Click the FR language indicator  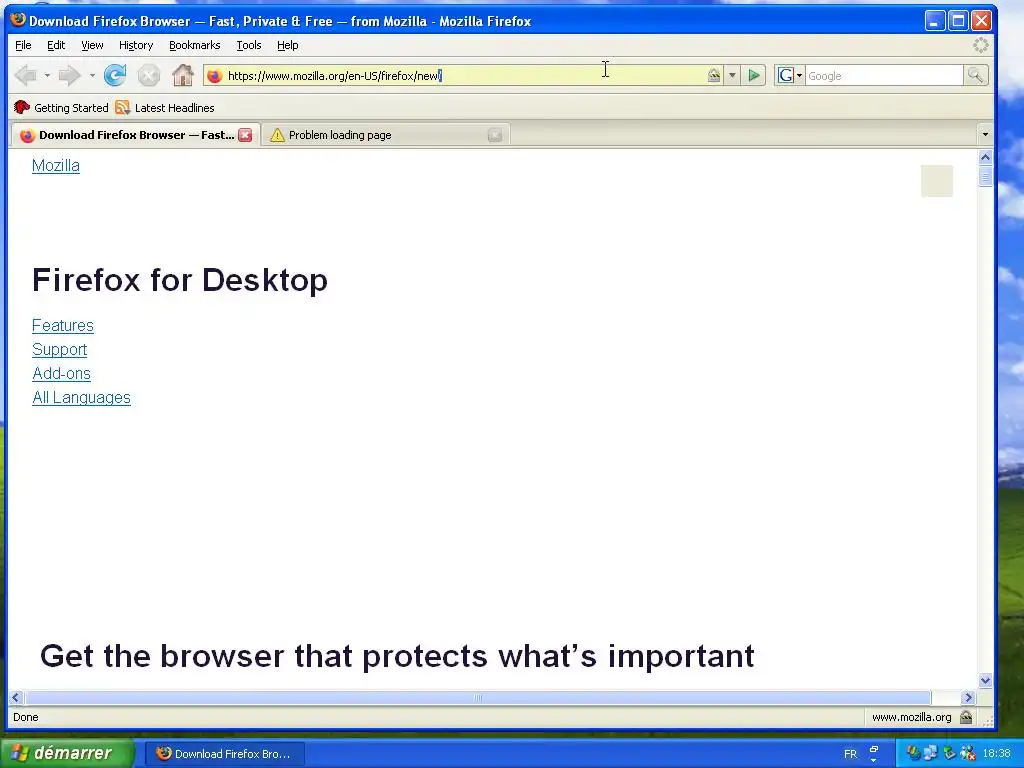pyautogui.click(x=850, y=754)
